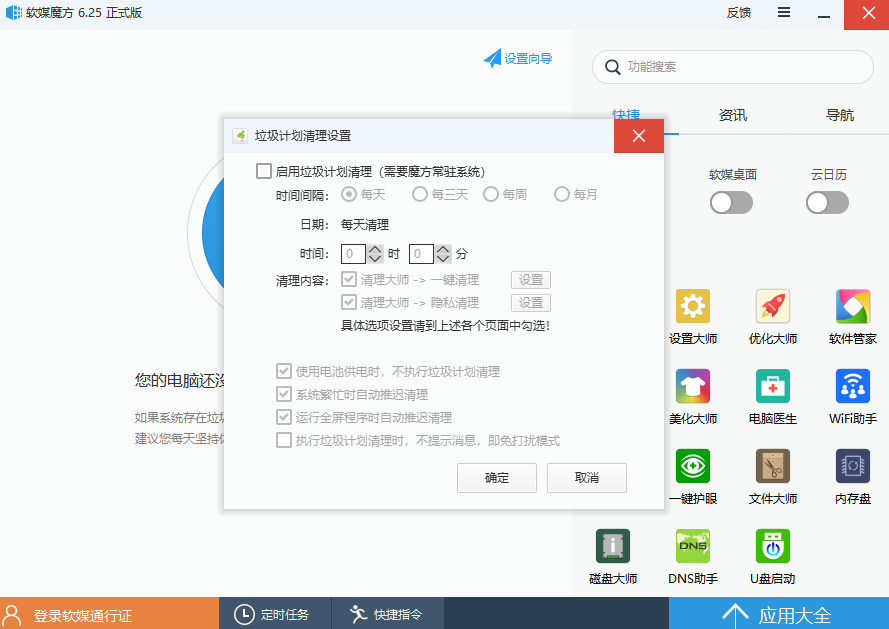The width and height of the screenshot is (889, 629).
Task: Open the U盘启动 icon
Action: click(x=773, y=546)
